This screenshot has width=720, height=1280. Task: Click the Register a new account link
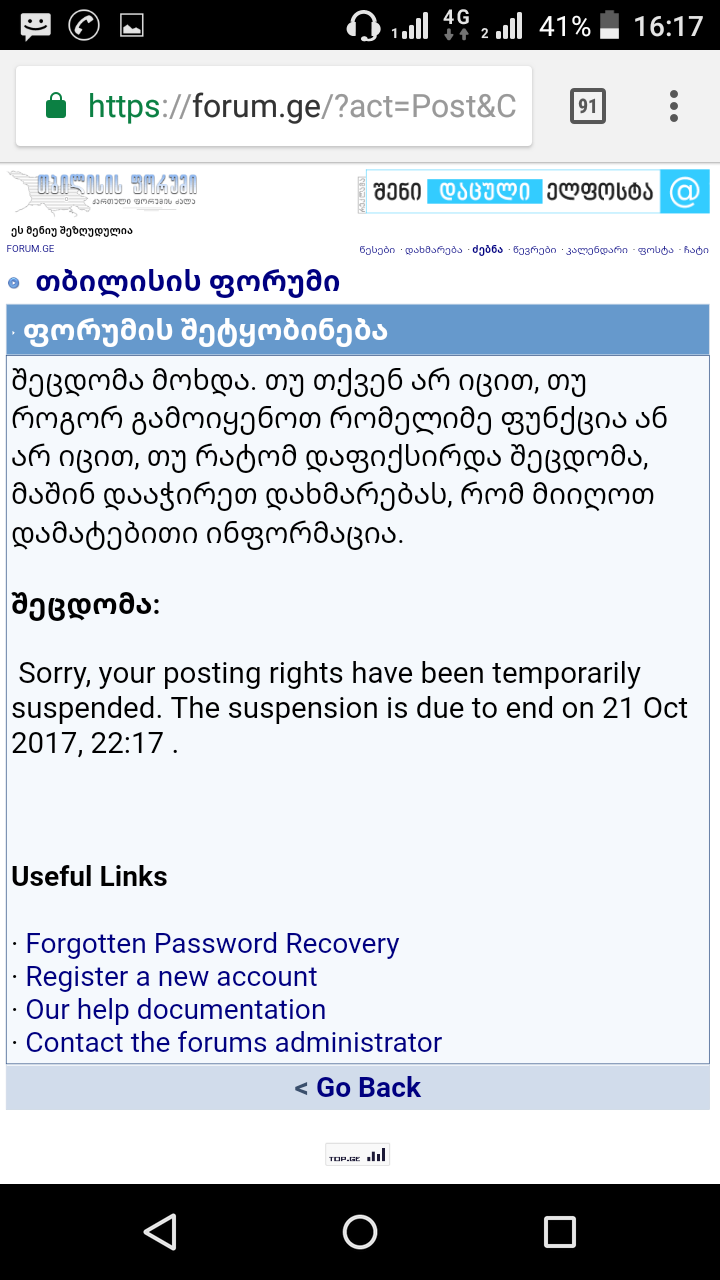171,977
